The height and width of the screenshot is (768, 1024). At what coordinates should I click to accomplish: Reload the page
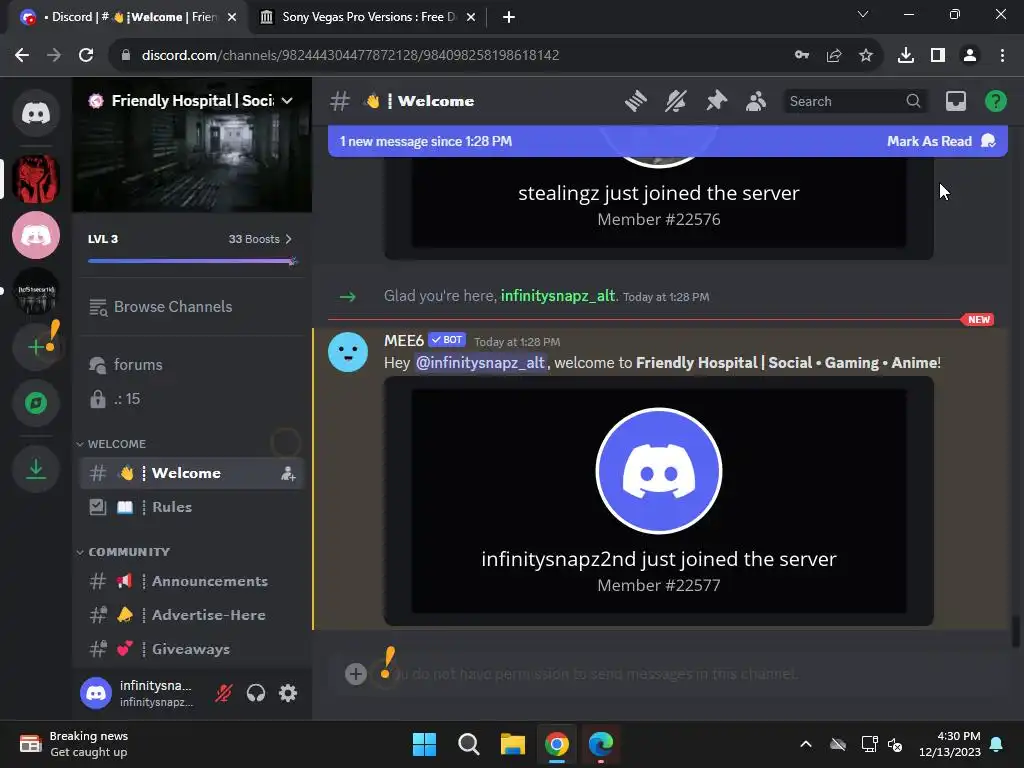(x=86, y=55)
